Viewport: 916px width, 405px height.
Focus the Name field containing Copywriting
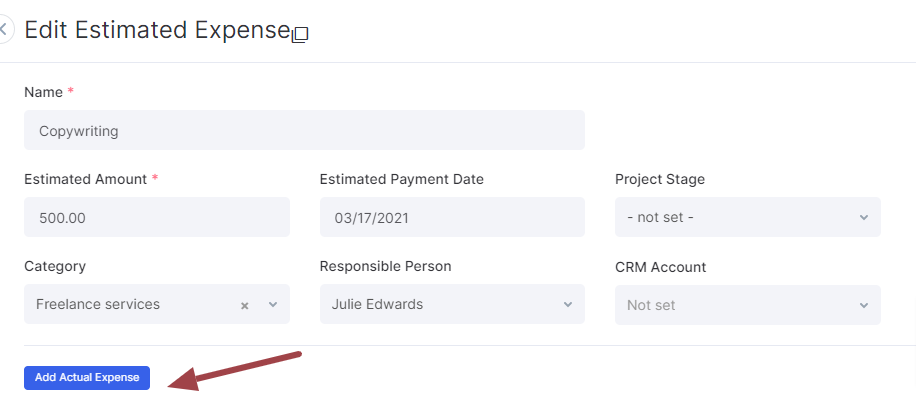coord(304,130)
